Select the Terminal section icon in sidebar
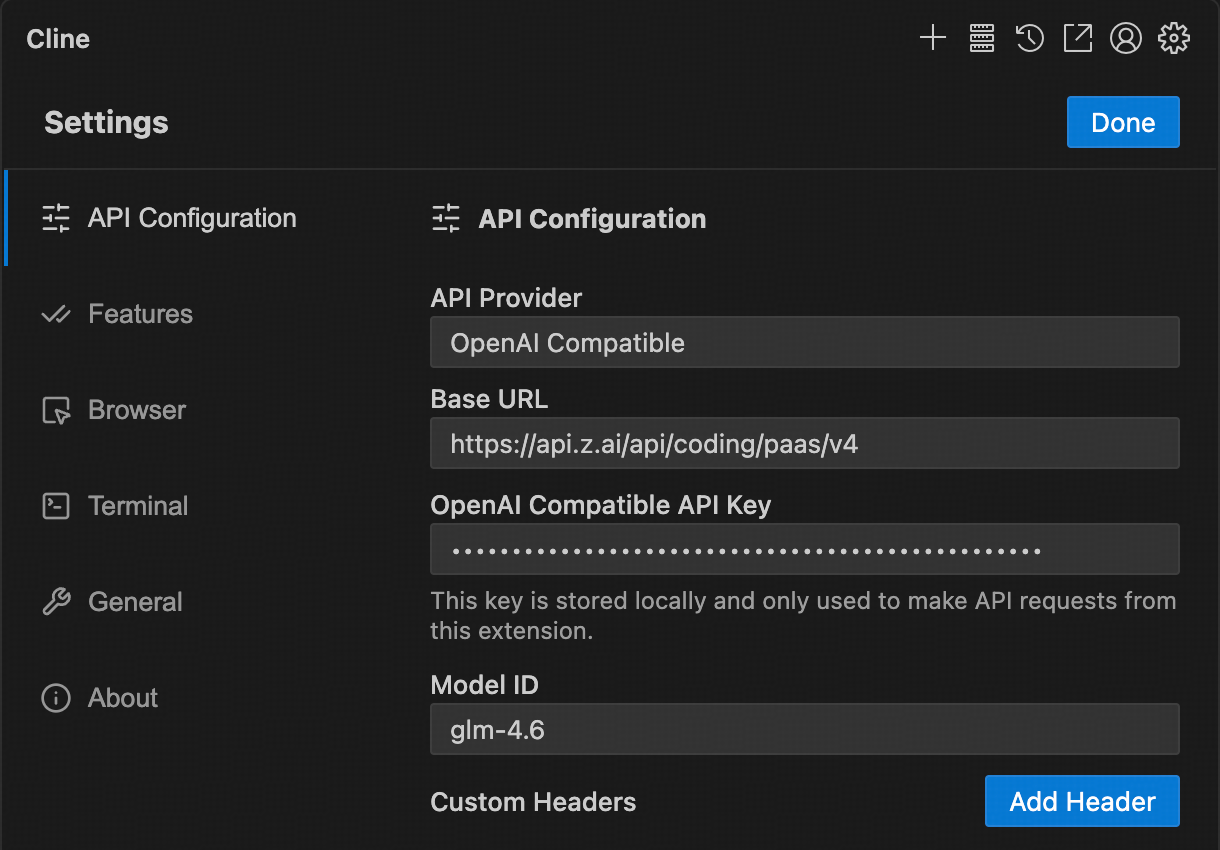Image resolution: width=1220 pixels, height=850 pixels. (x=56, y=506)
